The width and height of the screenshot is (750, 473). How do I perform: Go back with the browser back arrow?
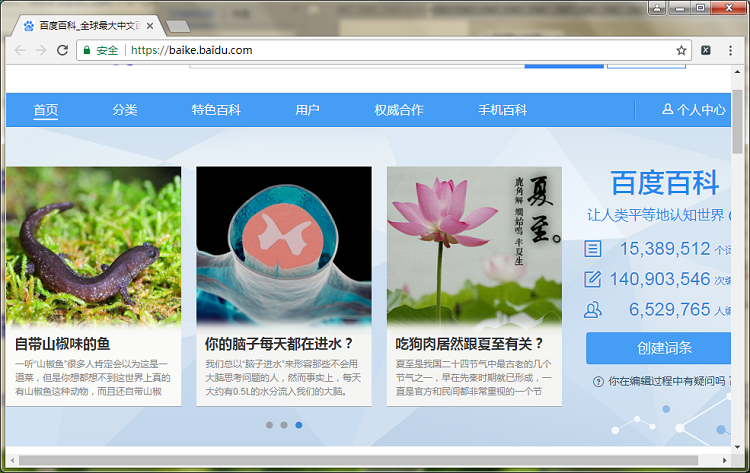[20, 50]
